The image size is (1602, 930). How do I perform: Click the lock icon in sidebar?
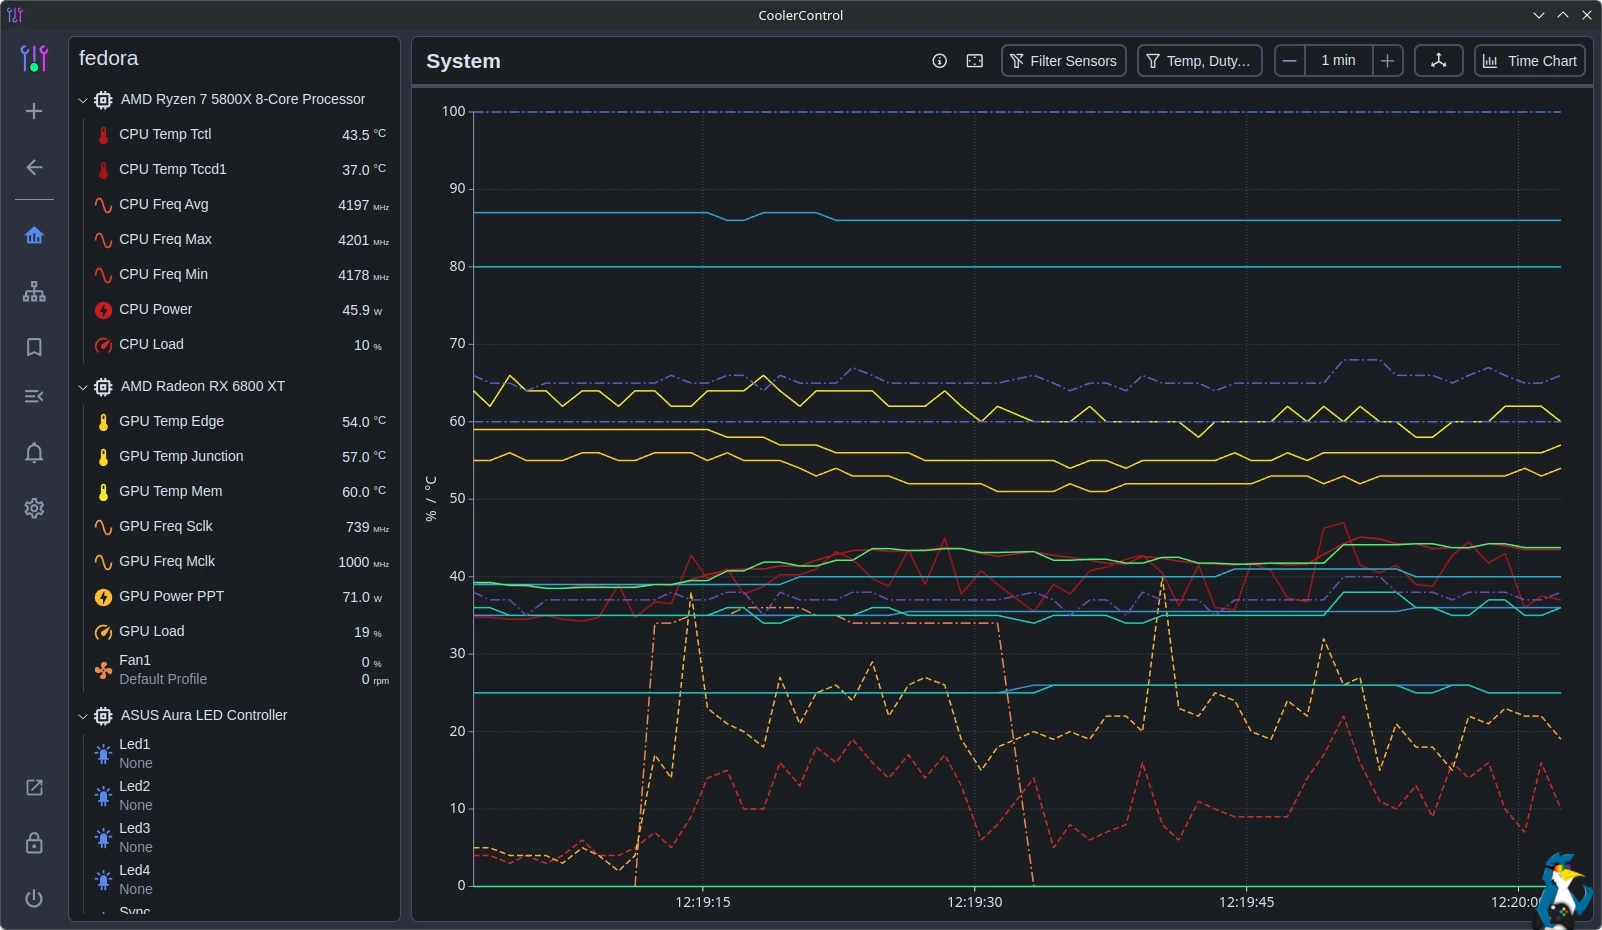(34, 843)
